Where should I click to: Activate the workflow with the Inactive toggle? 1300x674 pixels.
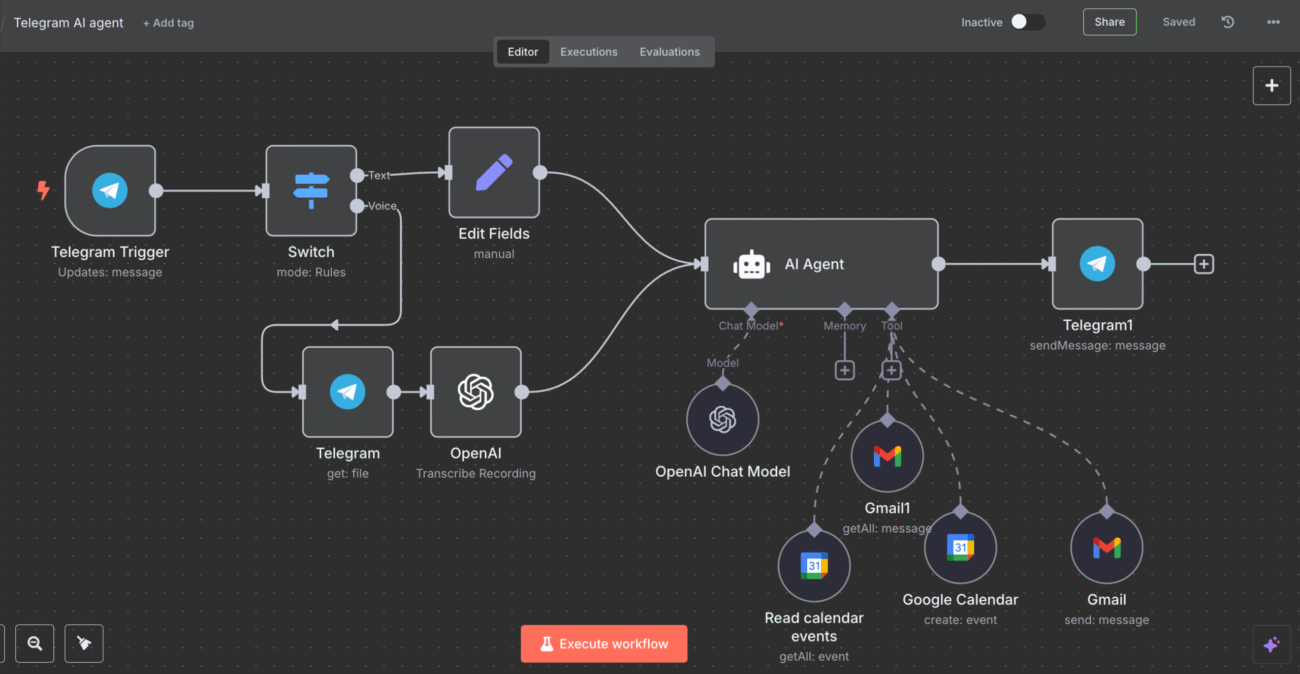1028,21
